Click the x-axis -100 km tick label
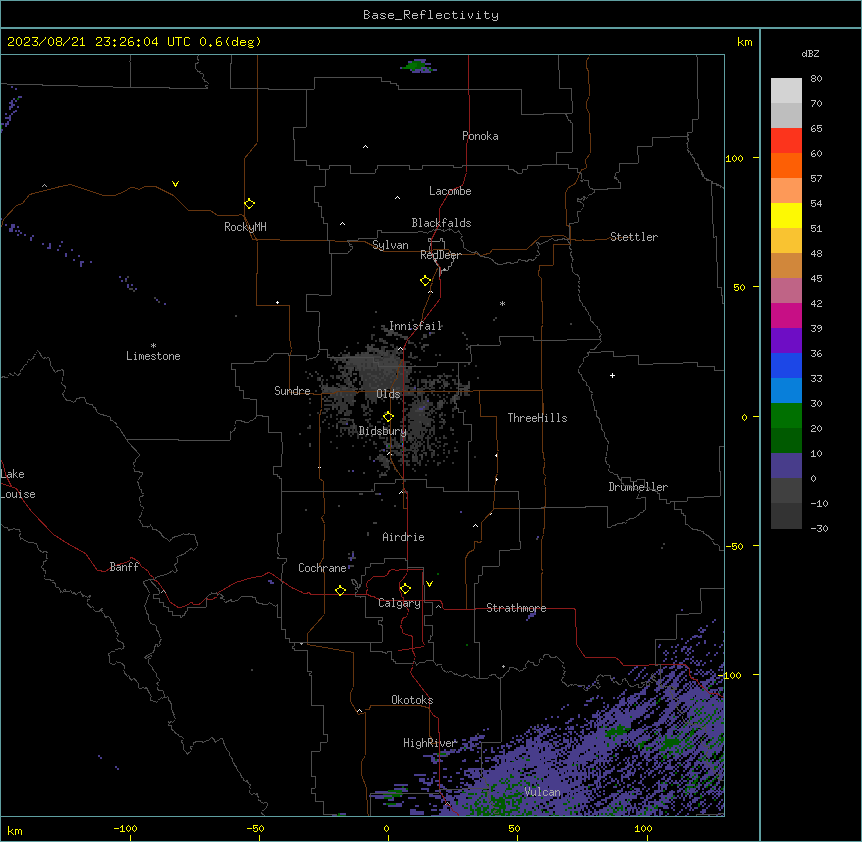This screenshot has width=862, height=842. point(125,828)
